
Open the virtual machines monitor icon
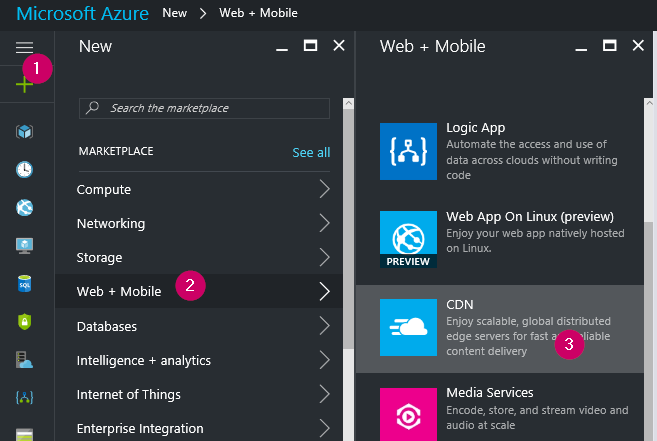24,245
